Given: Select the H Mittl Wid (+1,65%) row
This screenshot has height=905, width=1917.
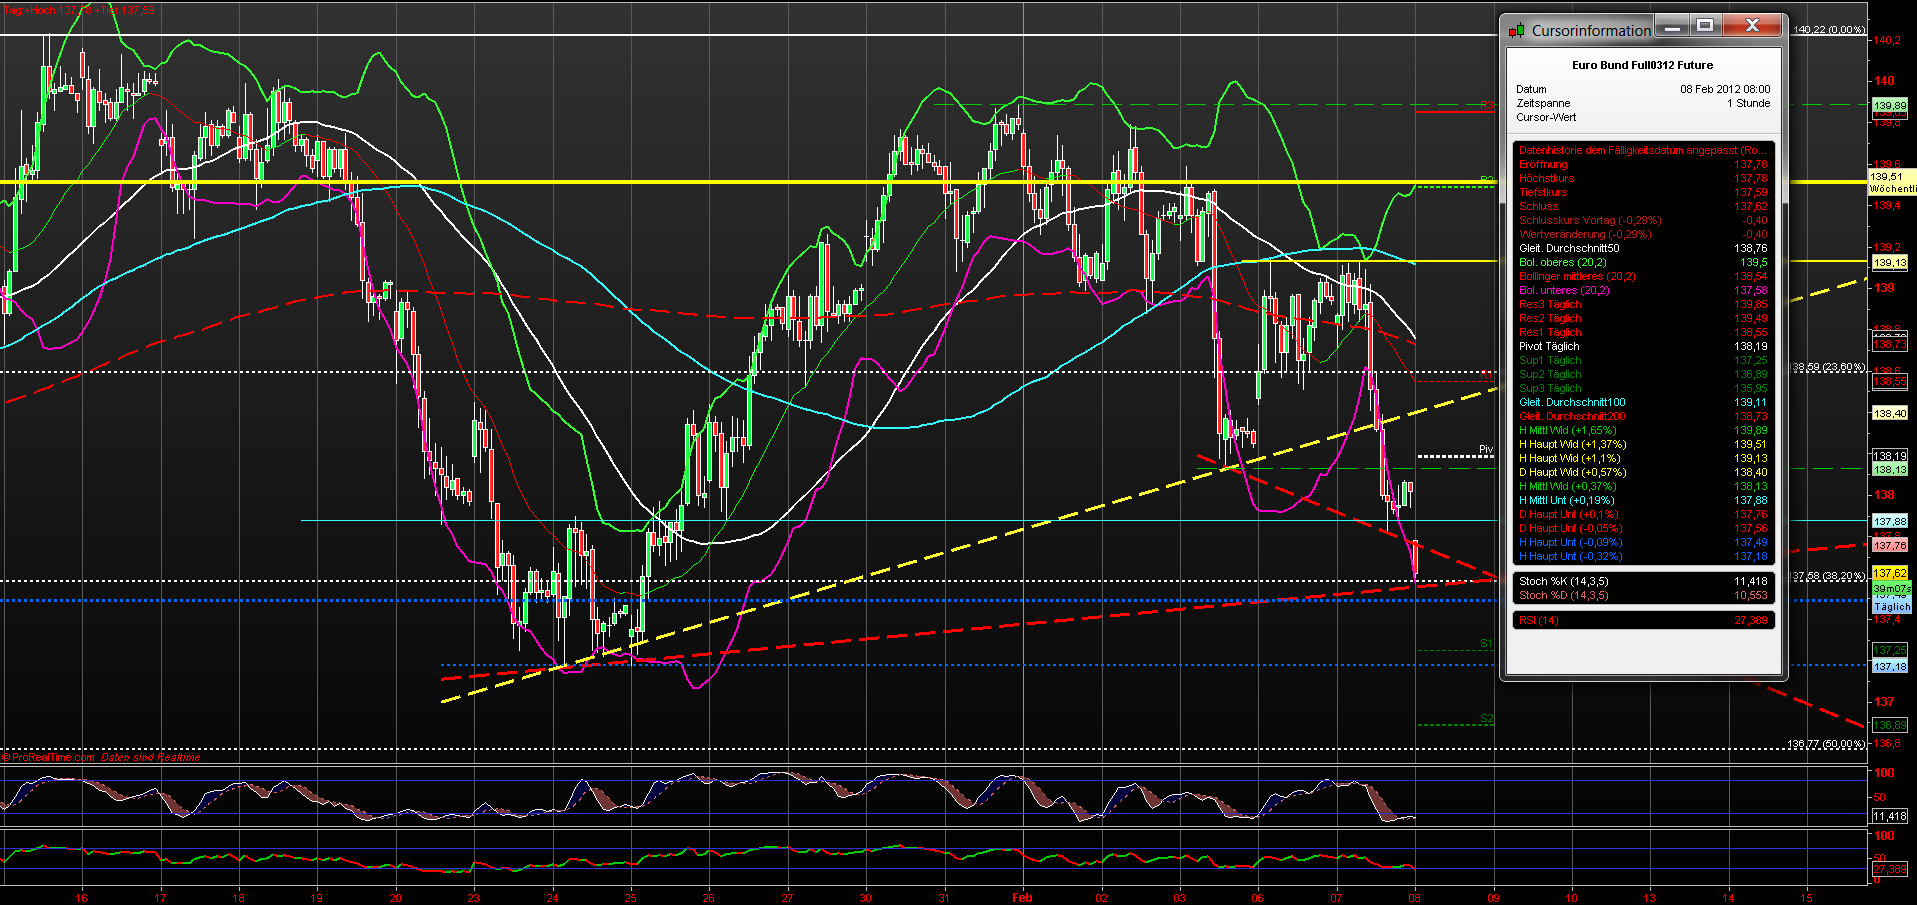Looking at the screenshot, I should tap(1642, 430).
